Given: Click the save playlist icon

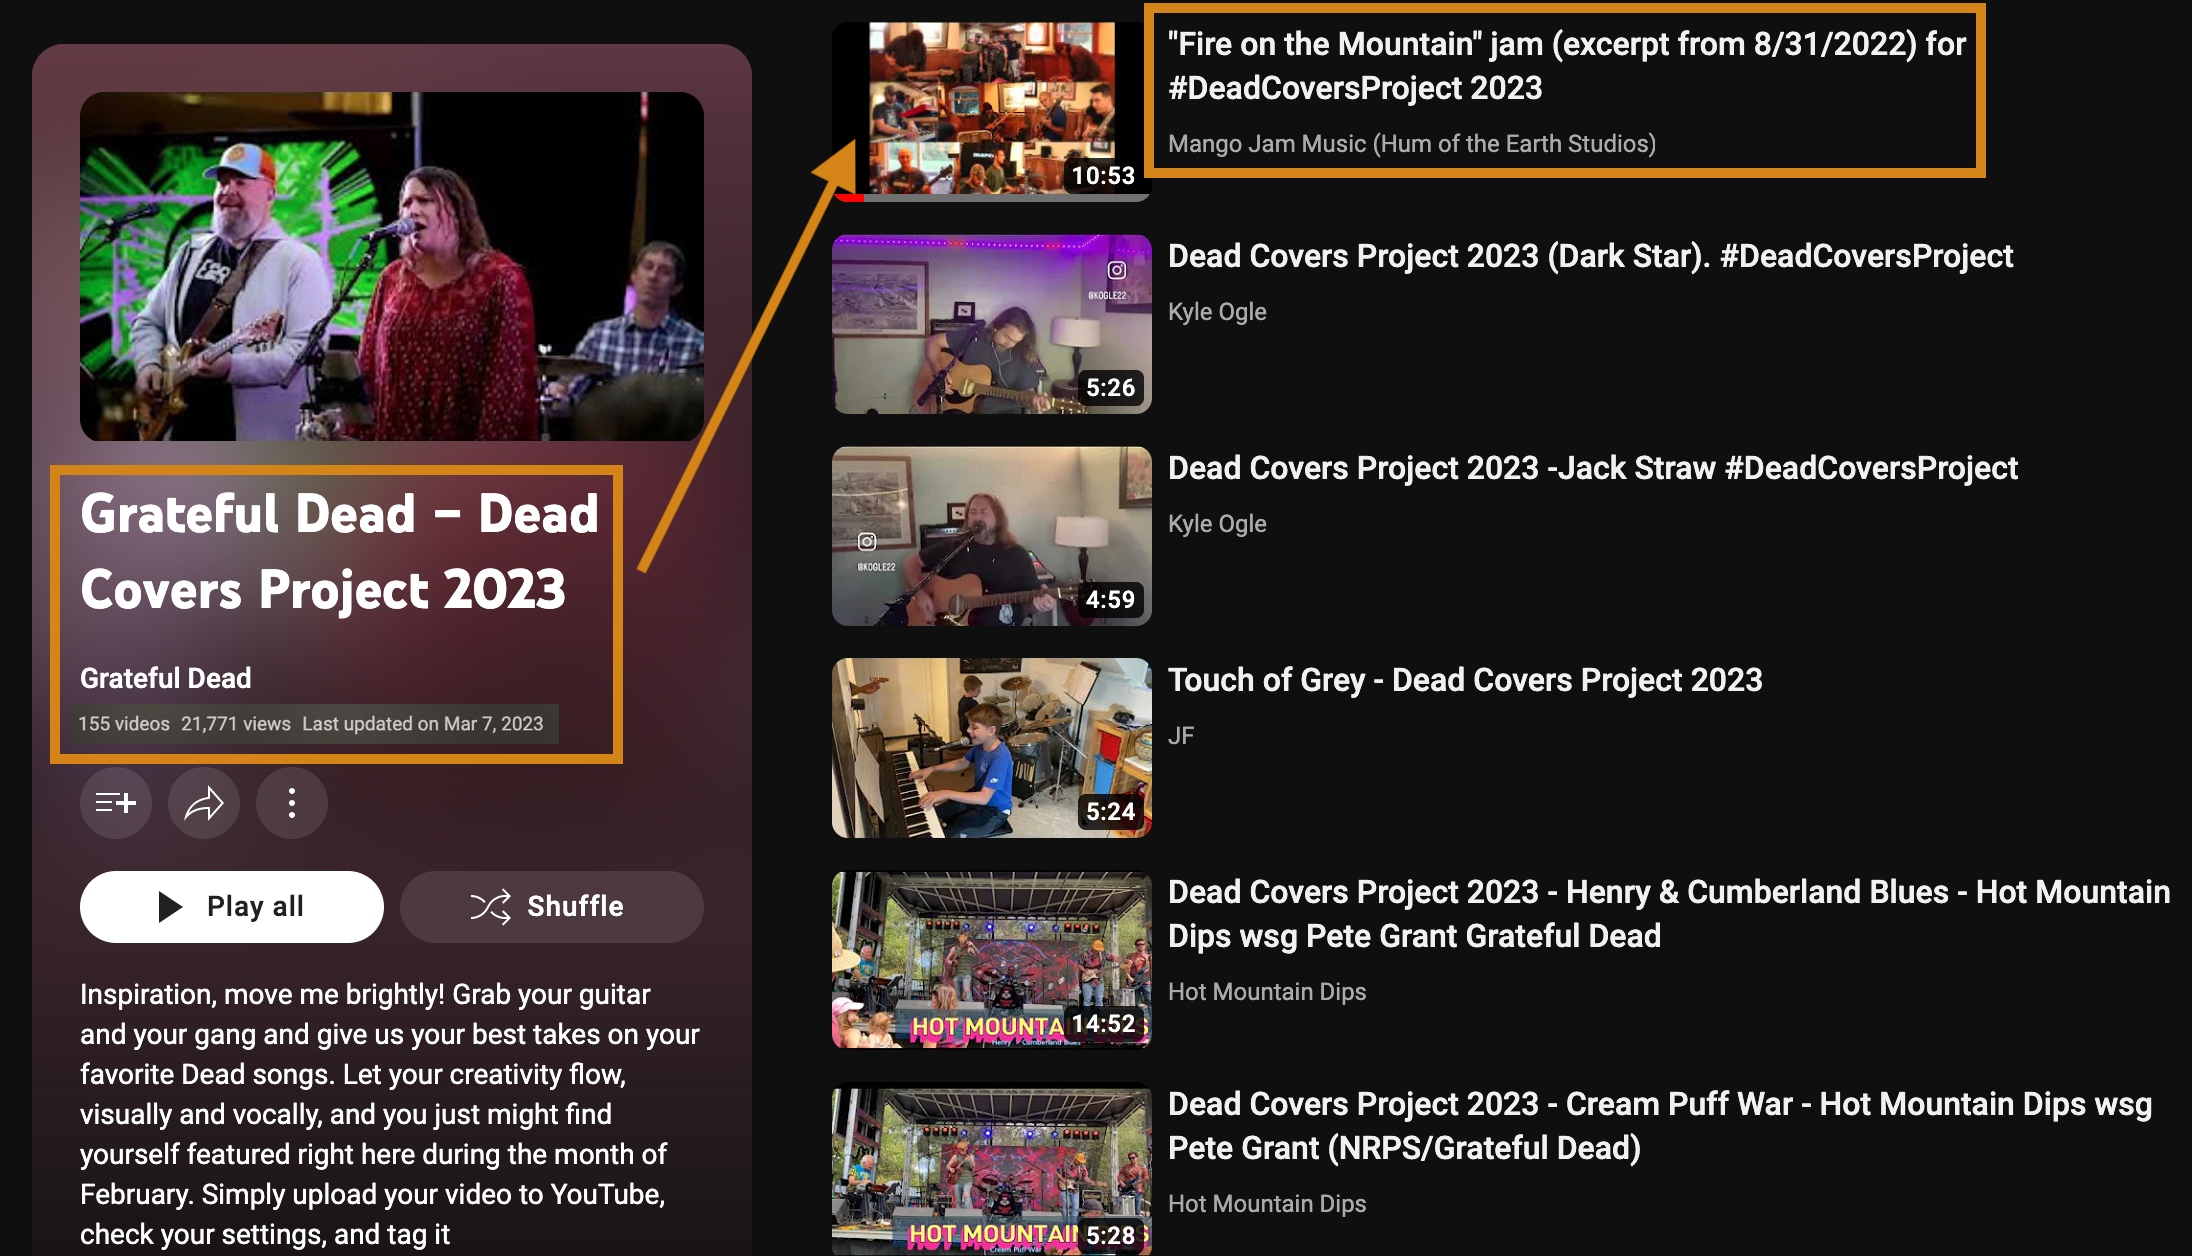Looking at the screenshot, I should [x=116, y=803].
